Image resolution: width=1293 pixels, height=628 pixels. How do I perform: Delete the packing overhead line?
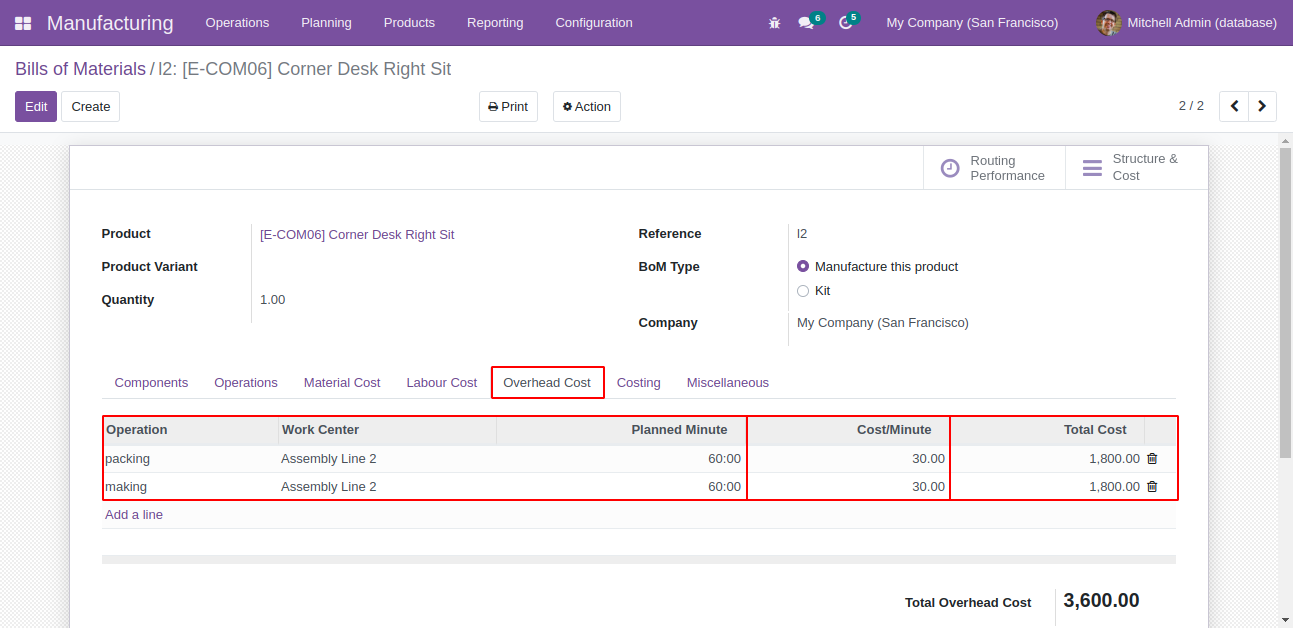point(1152,459)
